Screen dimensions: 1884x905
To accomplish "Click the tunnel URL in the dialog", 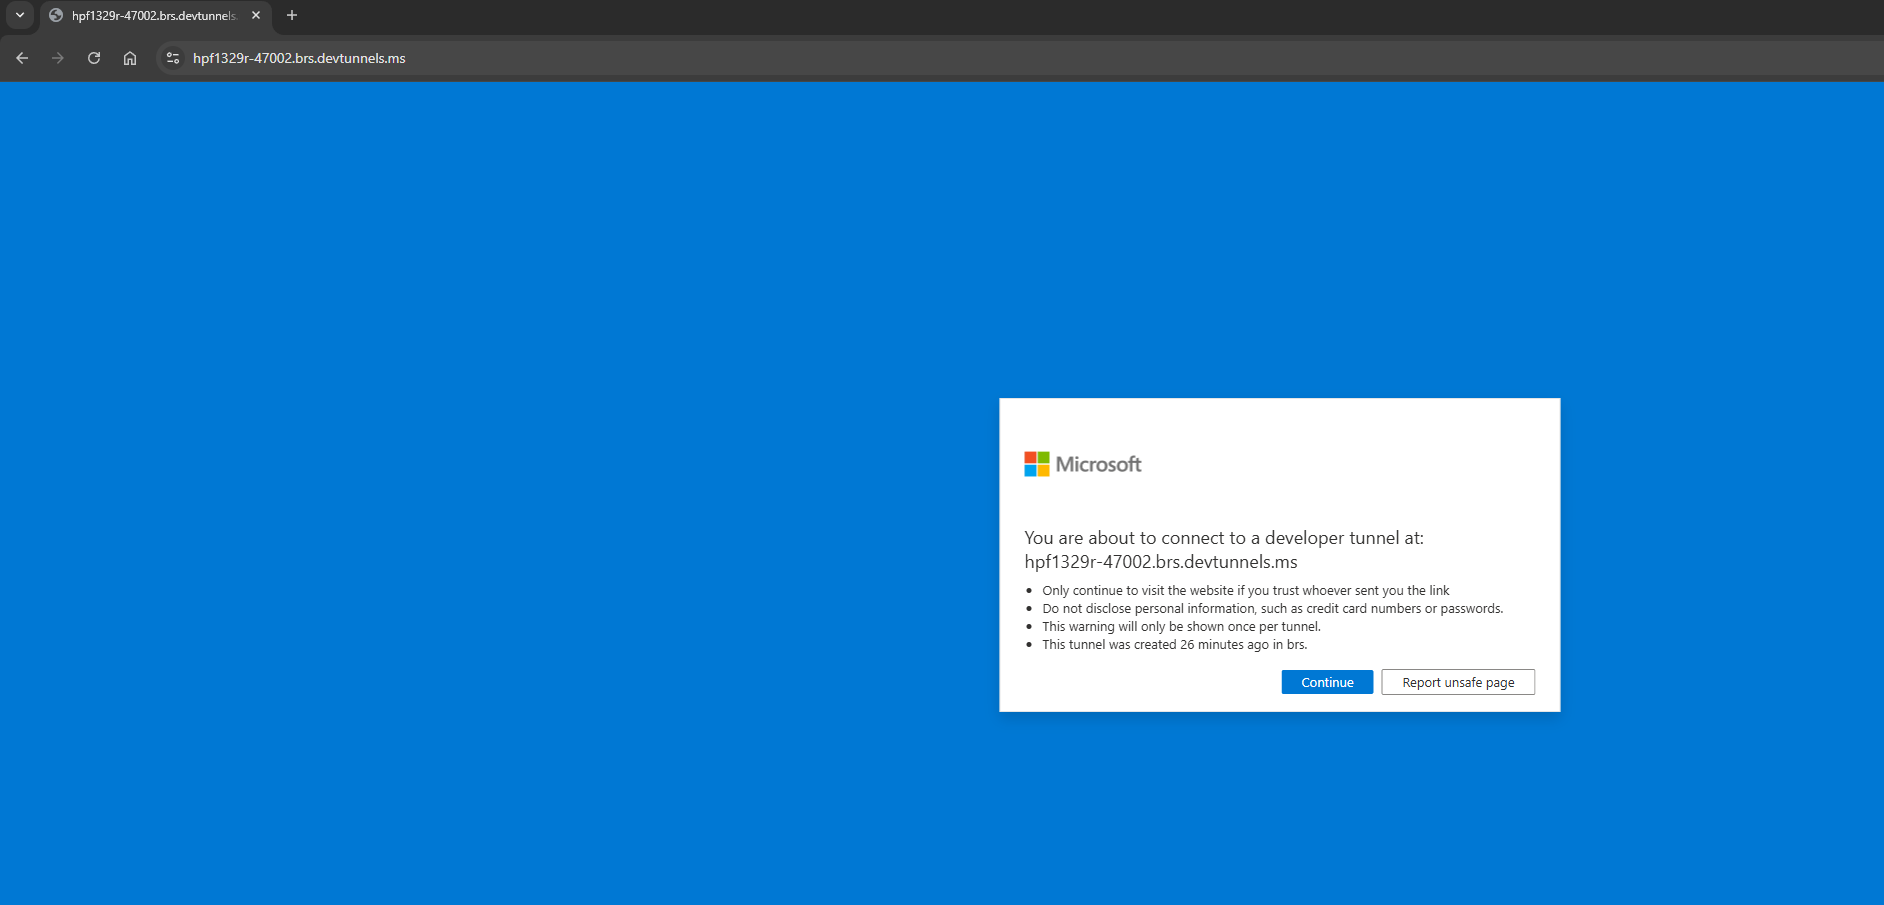I will (1160, 562).
